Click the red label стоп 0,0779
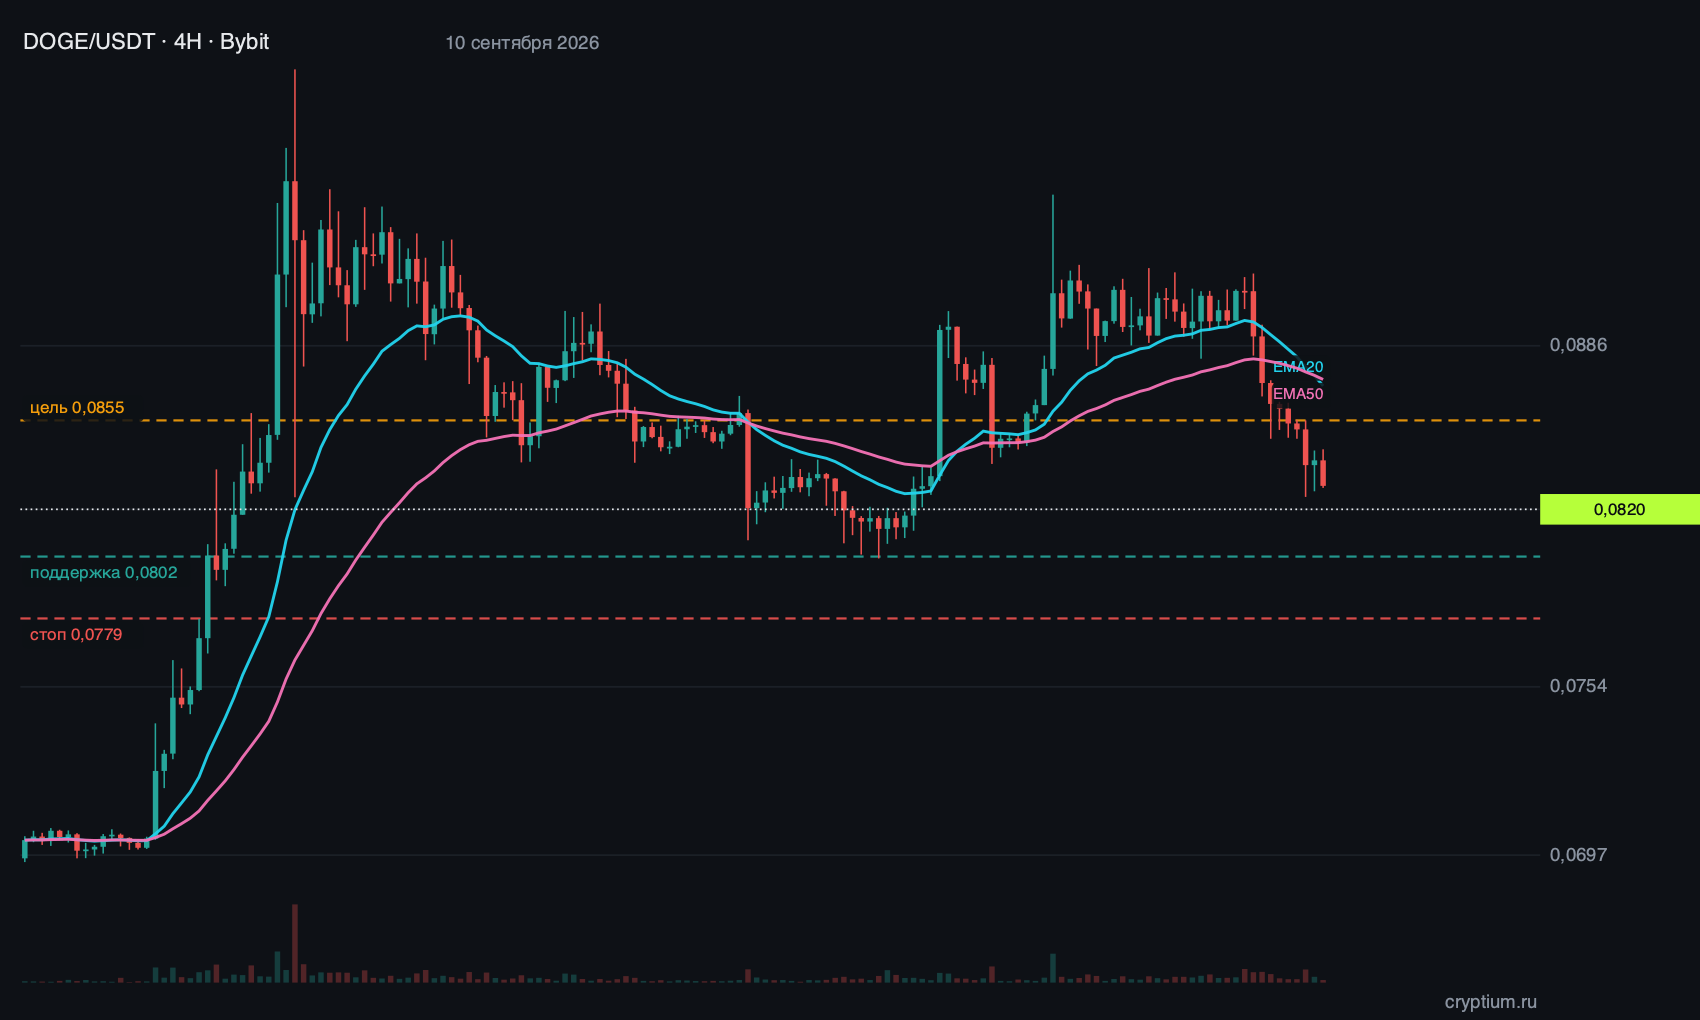This screenshot has width=1700, height=1020. point(76,634)
